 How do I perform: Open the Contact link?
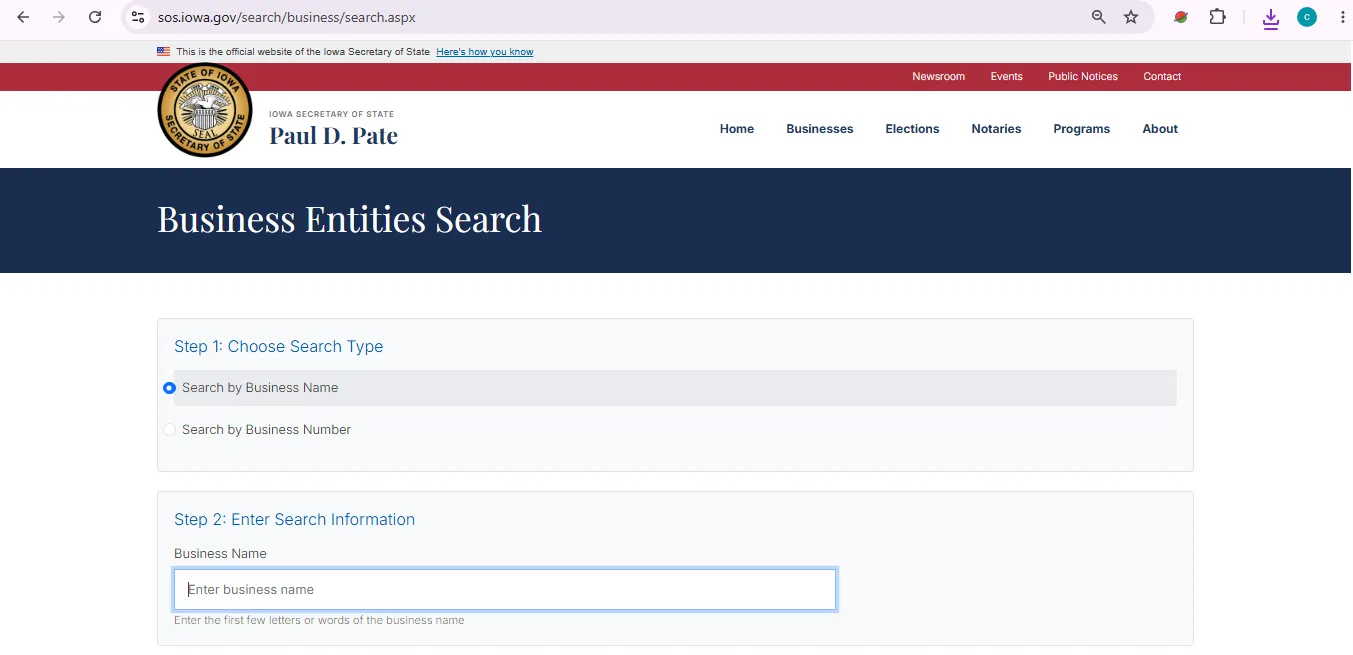click(x=1162, y=77)
